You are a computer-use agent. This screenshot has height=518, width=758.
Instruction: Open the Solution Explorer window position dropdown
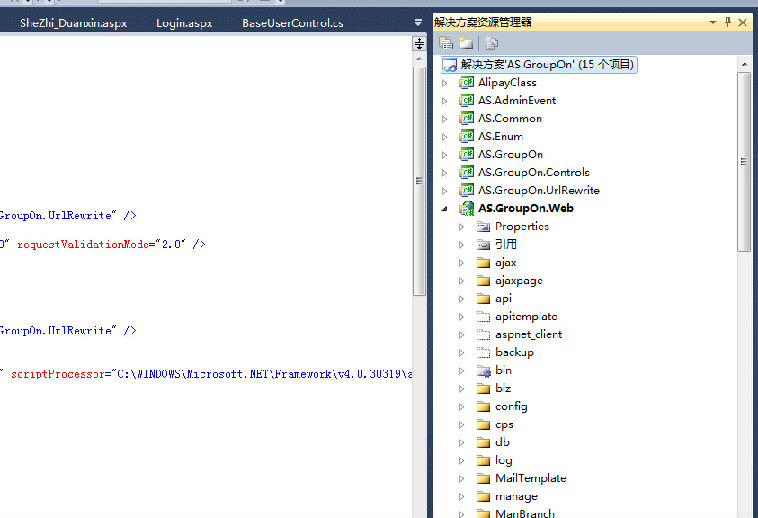coord(712,21)
